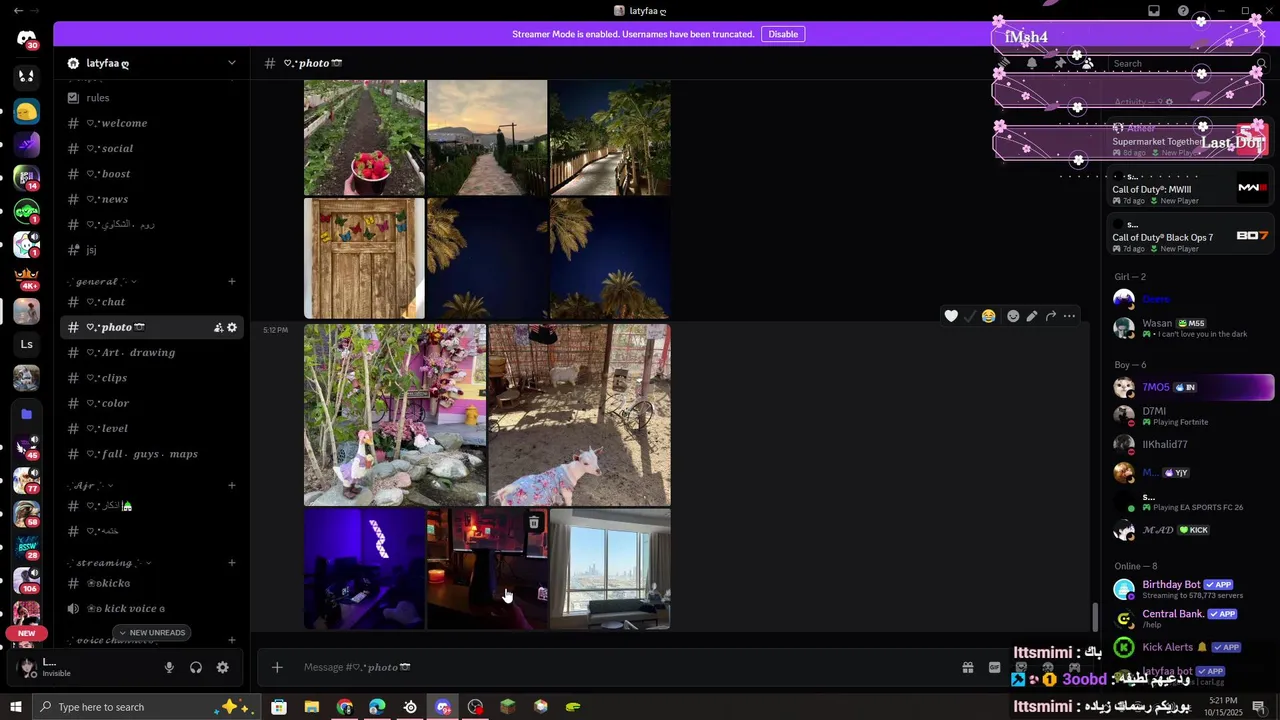Open the black cat server icon
Image resolution: width=1280 pixels, height=720 pixels.
click(x=26, y=76)
